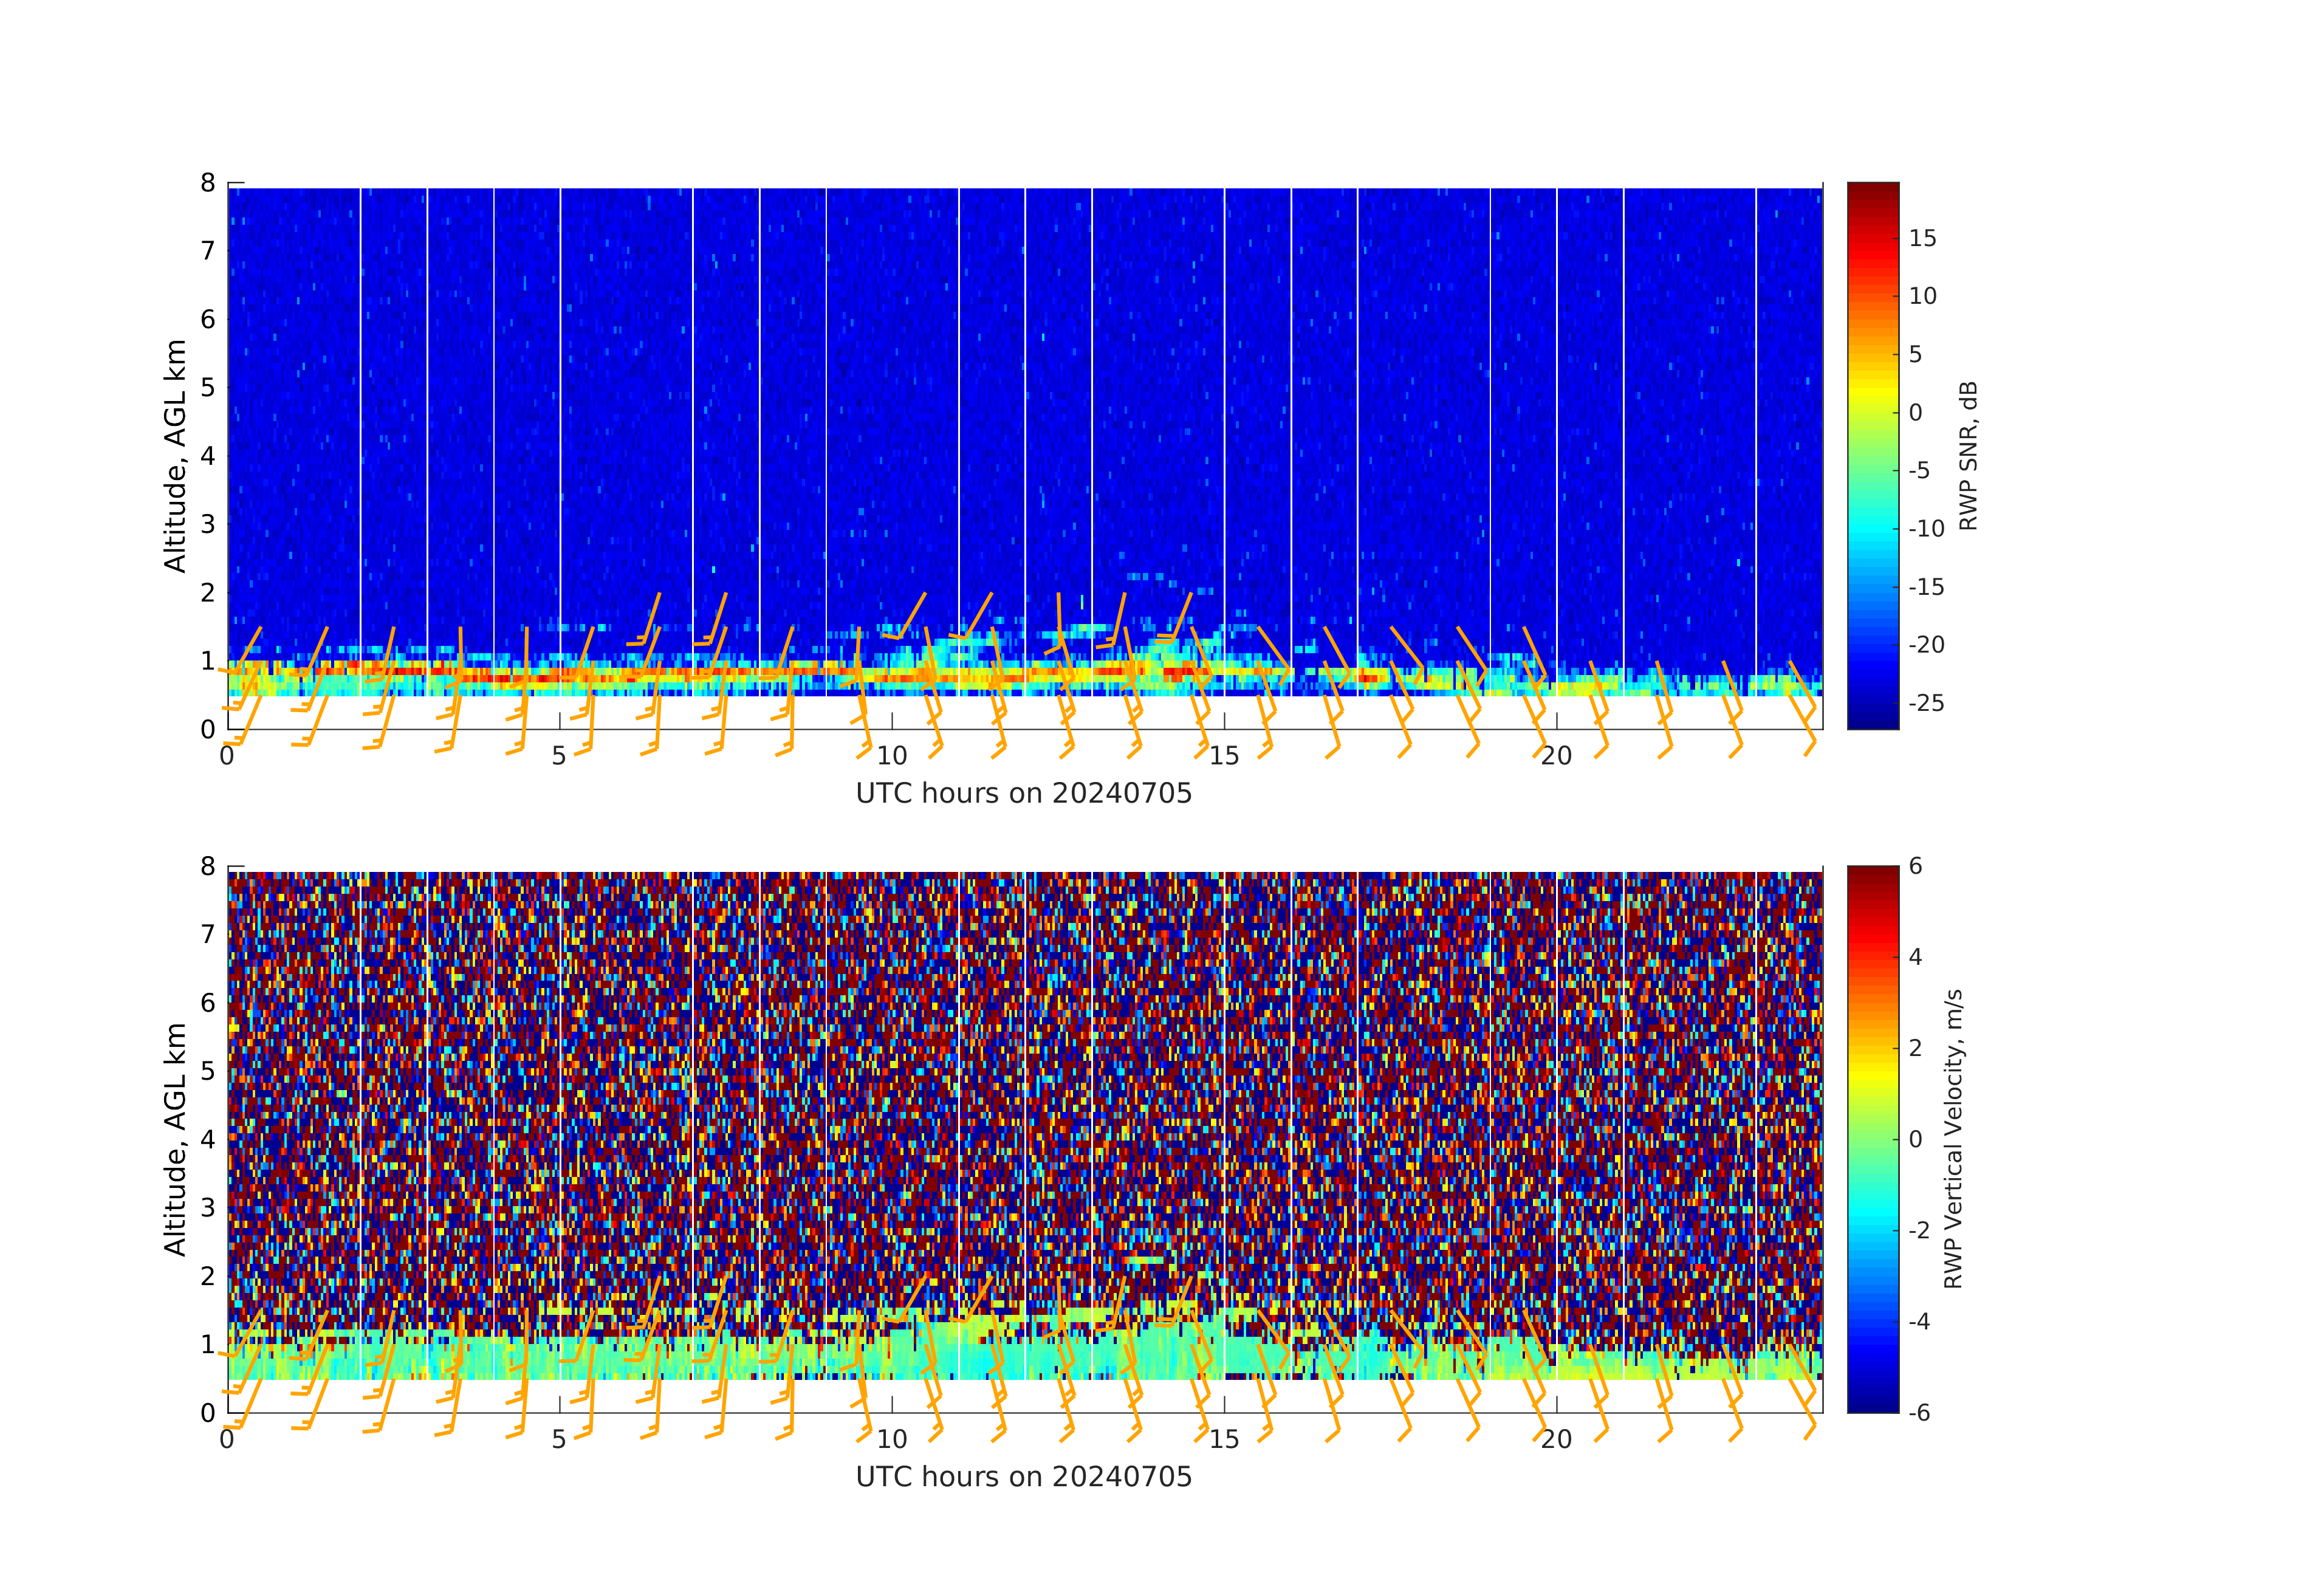The height and width of the screenshot is (1595, 2324).
Task: Click altitude tick 8 on top plot
Action: [x=208, y=183]
